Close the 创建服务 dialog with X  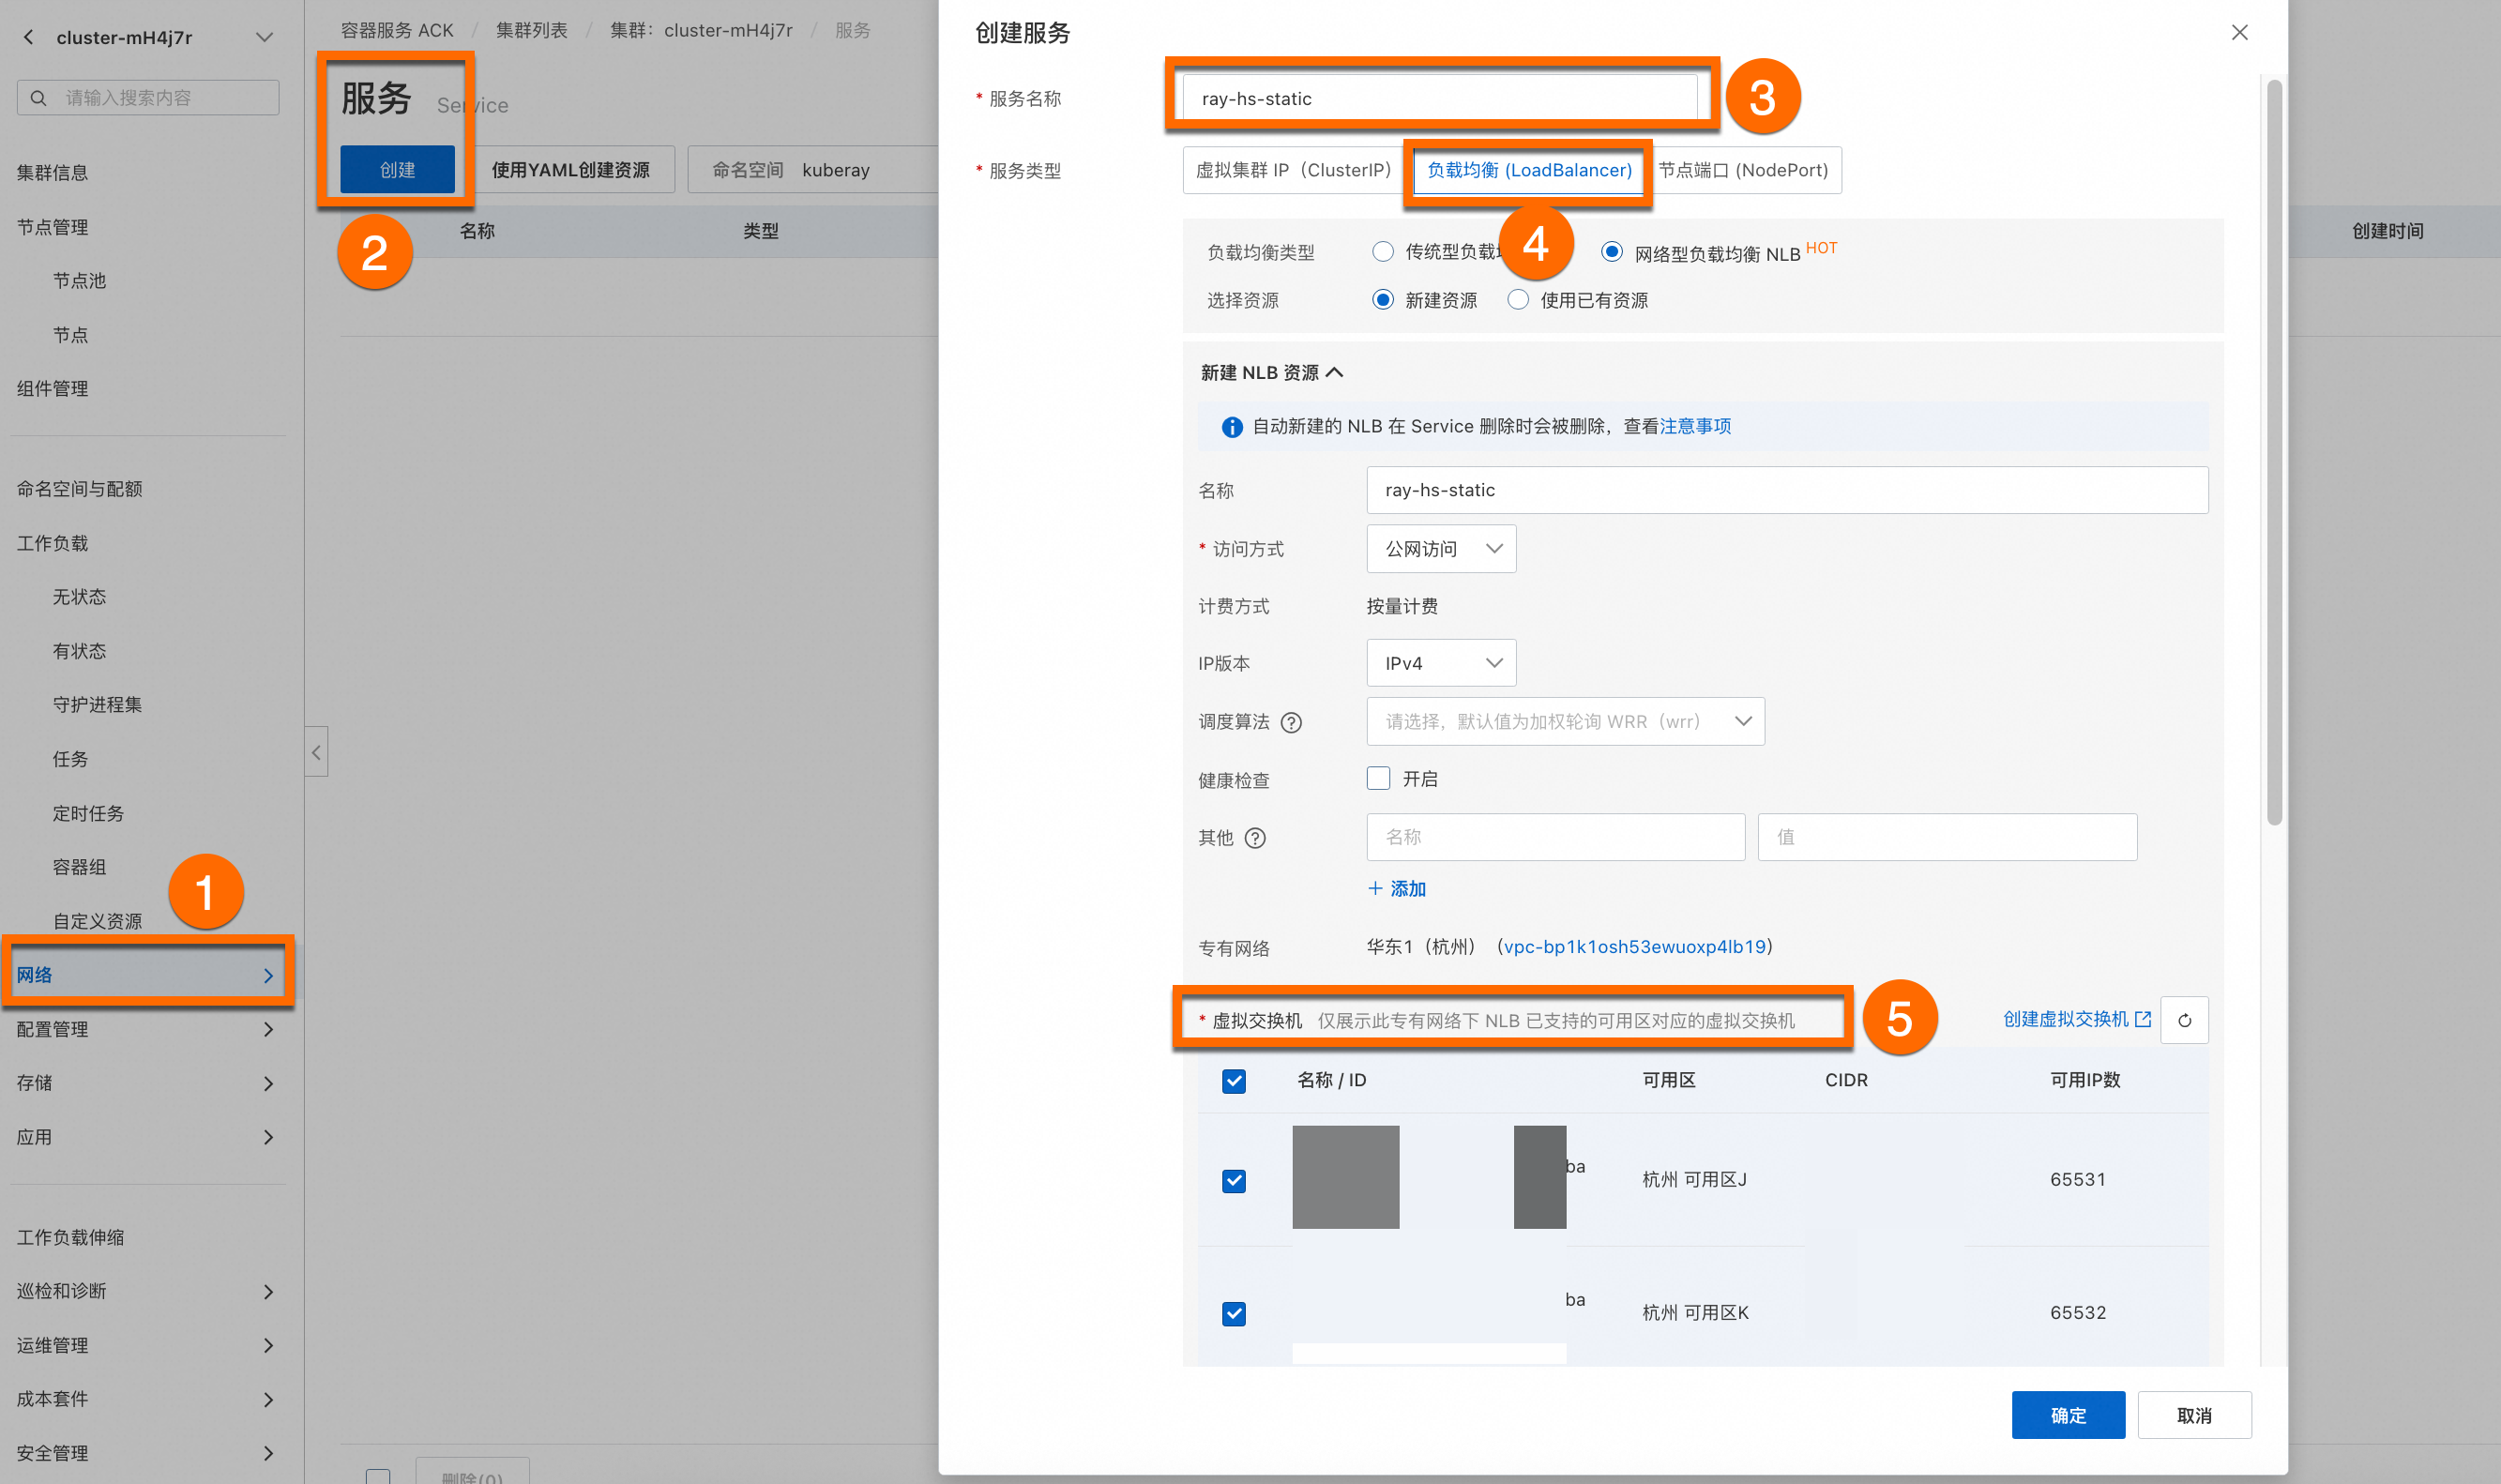pyautogui.click(x=2239, y=32)
